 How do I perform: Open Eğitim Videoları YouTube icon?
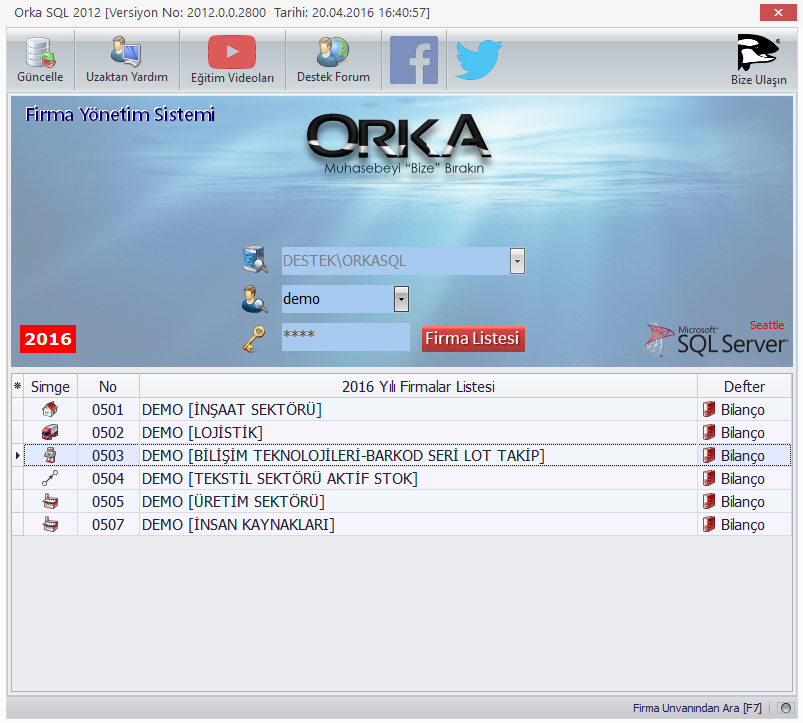pos(232,52)
